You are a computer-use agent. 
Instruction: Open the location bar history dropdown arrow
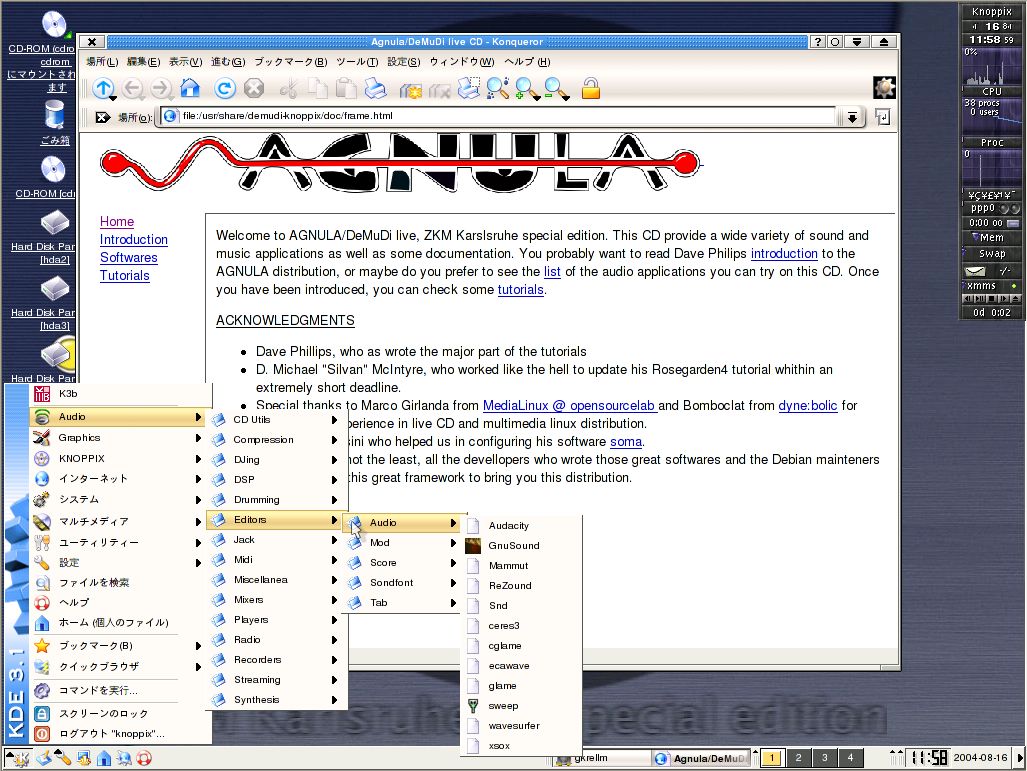(x=851, y=117)
